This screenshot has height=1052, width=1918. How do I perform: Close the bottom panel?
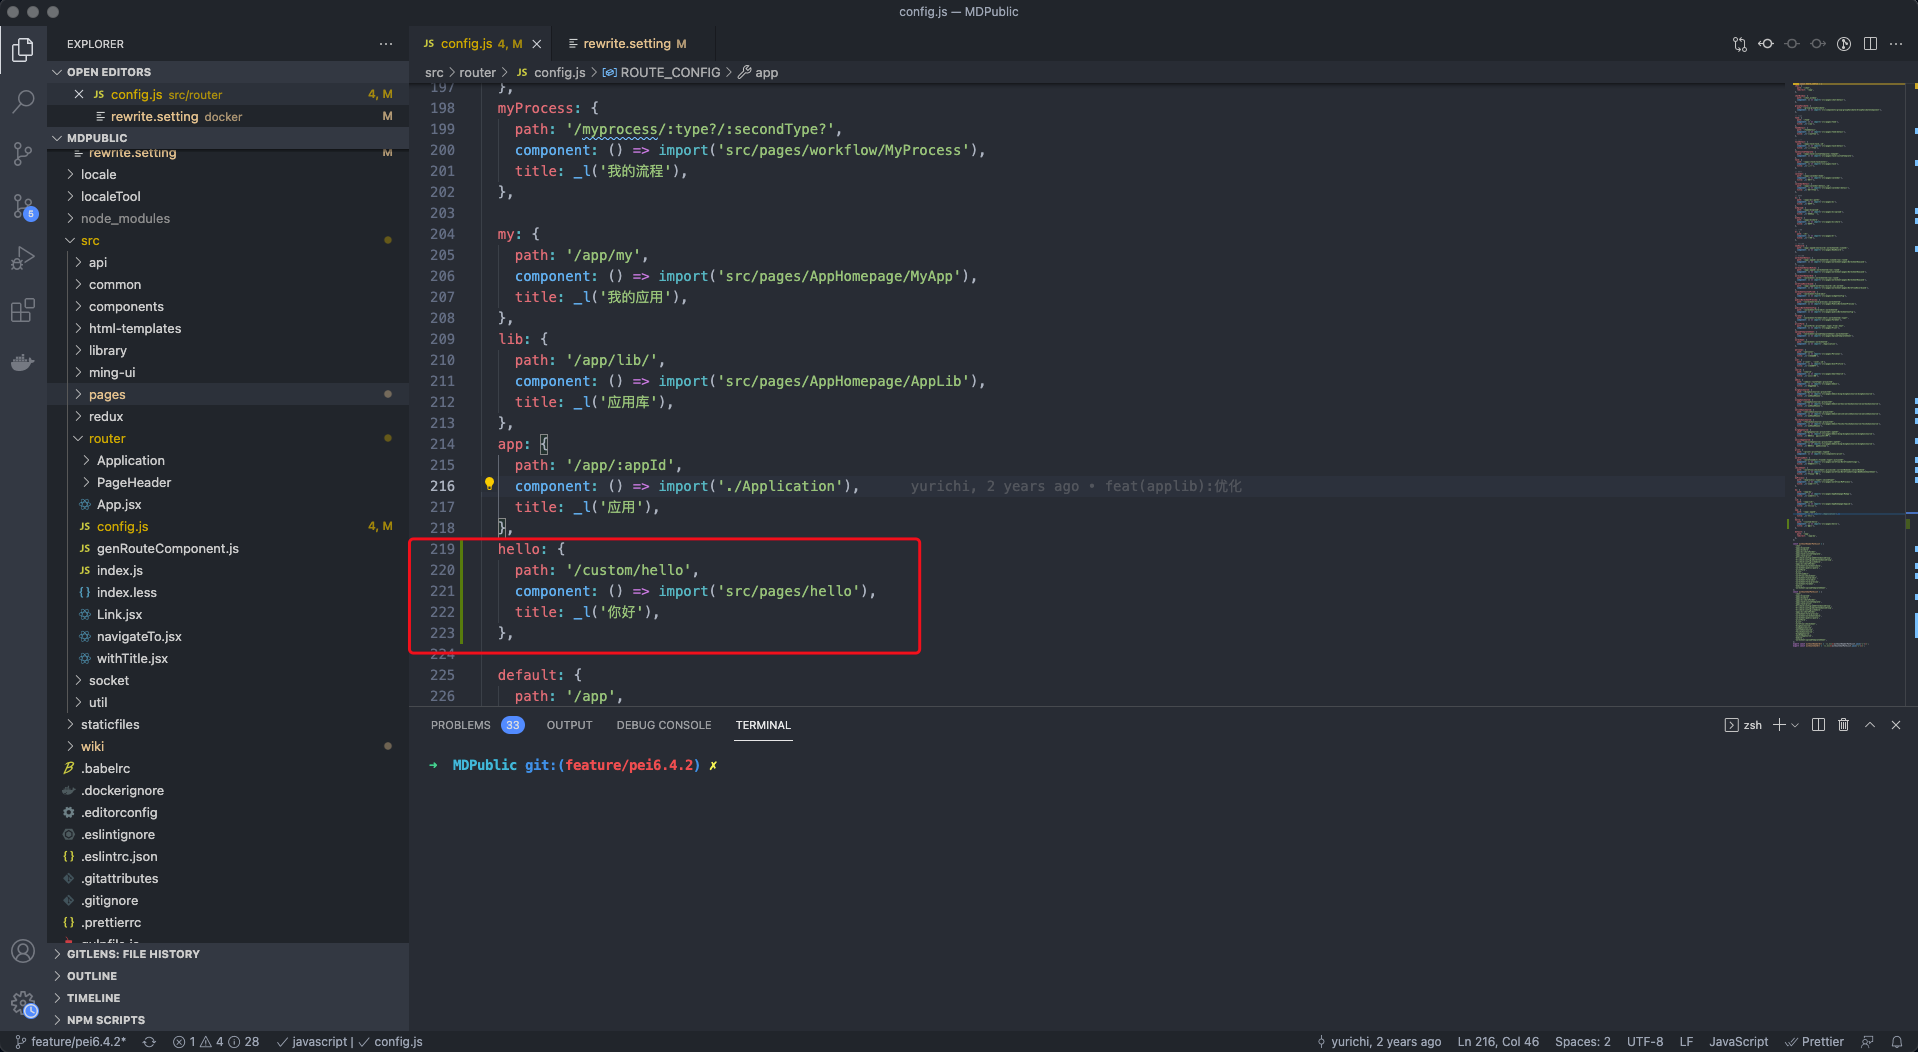1896,725
